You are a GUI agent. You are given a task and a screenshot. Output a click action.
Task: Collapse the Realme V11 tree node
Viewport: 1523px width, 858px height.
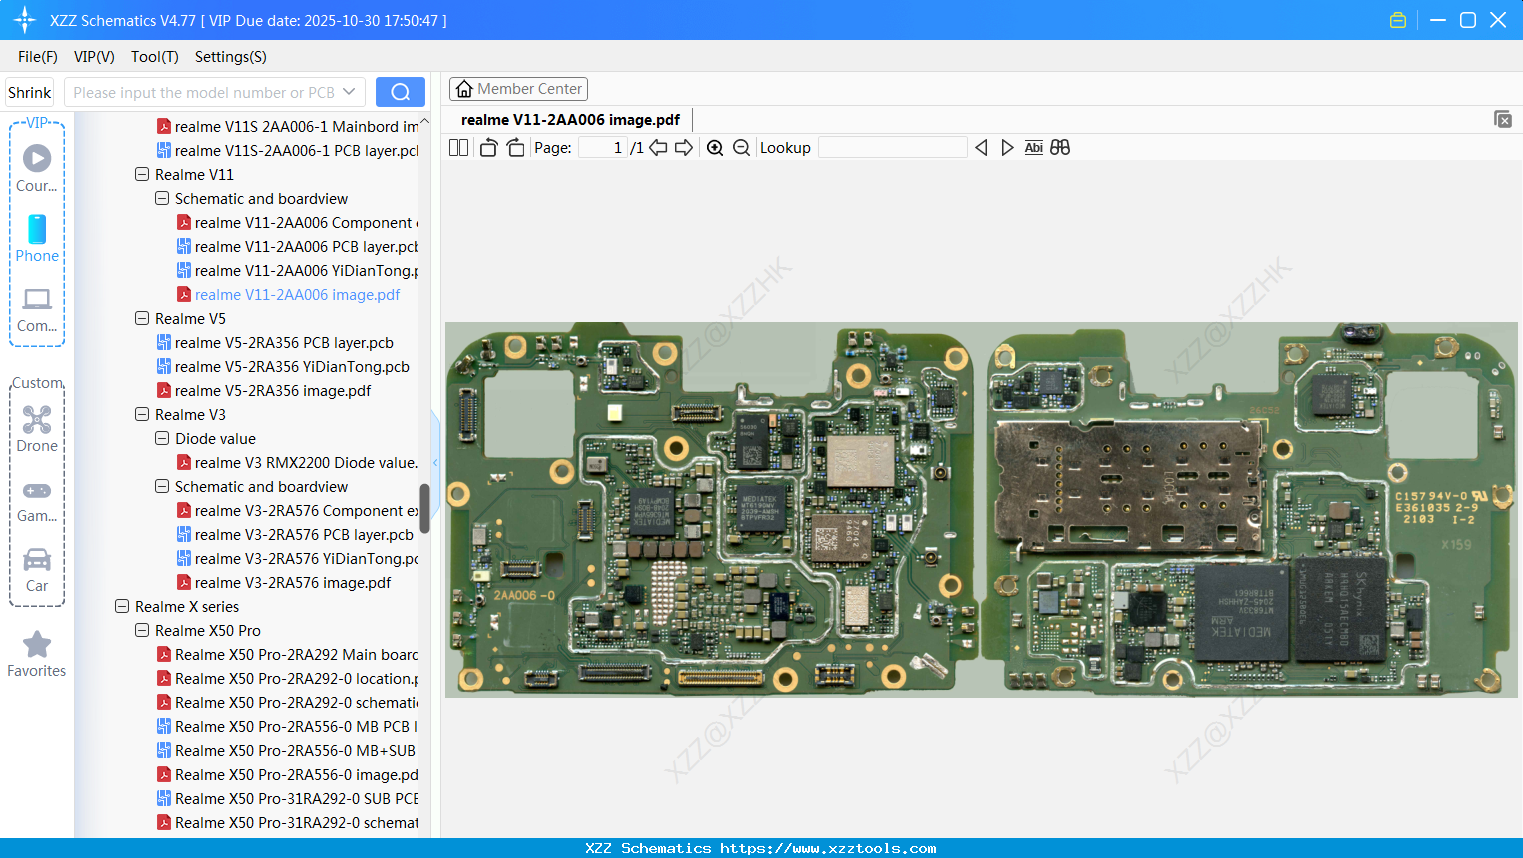142,174
